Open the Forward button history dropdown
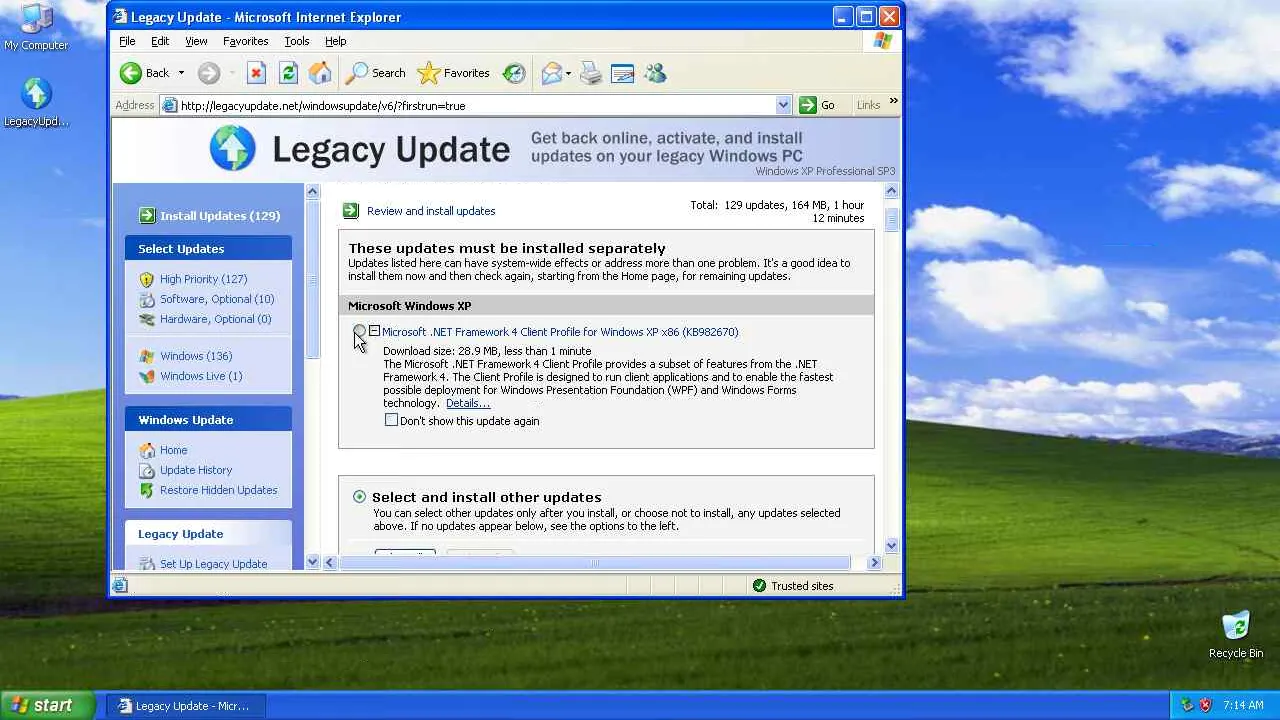Image resolution: width=1280 pixels, height=720 pixels. pyautogui.click(x=232, y=73)
